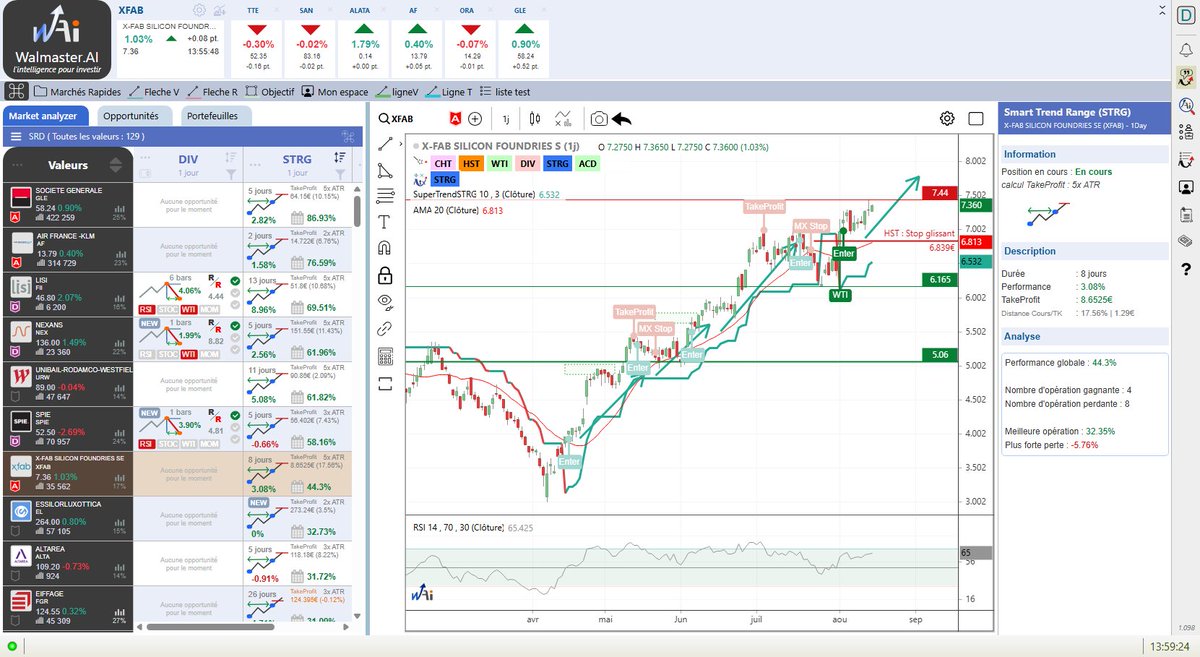The width and height of the screenshot is (1200, 657).
Task: Open the indicators icon in chart toolbar
Action: [565, 118]
